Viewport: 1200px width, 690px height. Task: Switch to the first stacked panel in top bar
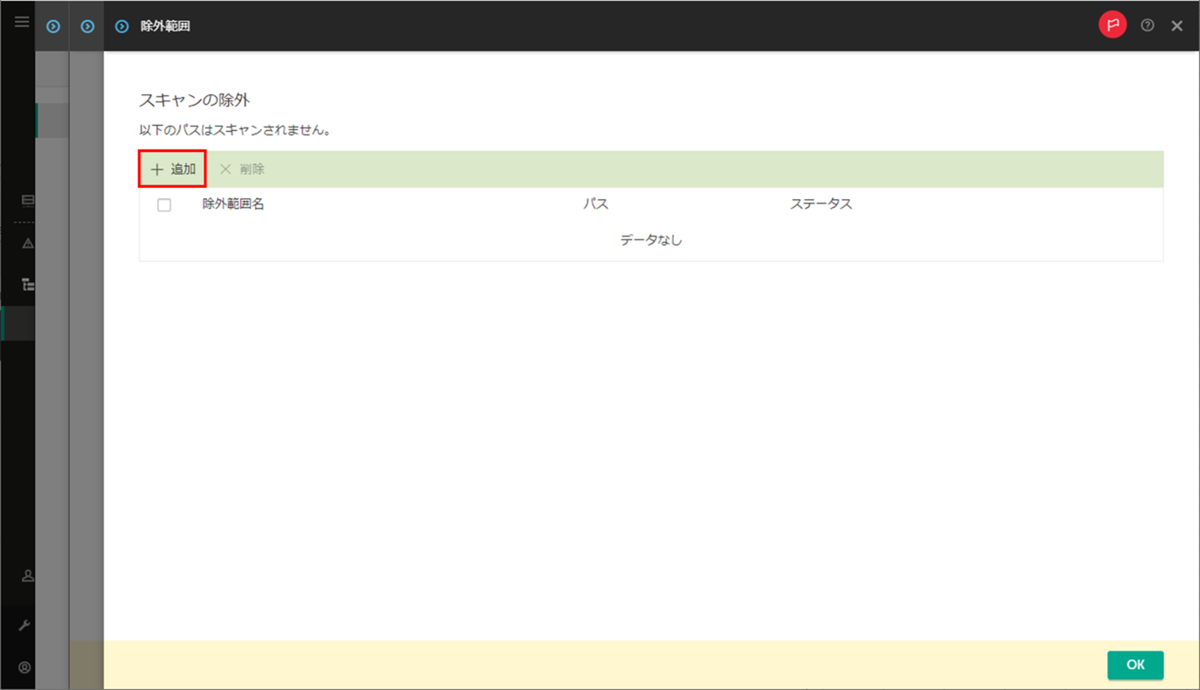[x=52, y=26]
